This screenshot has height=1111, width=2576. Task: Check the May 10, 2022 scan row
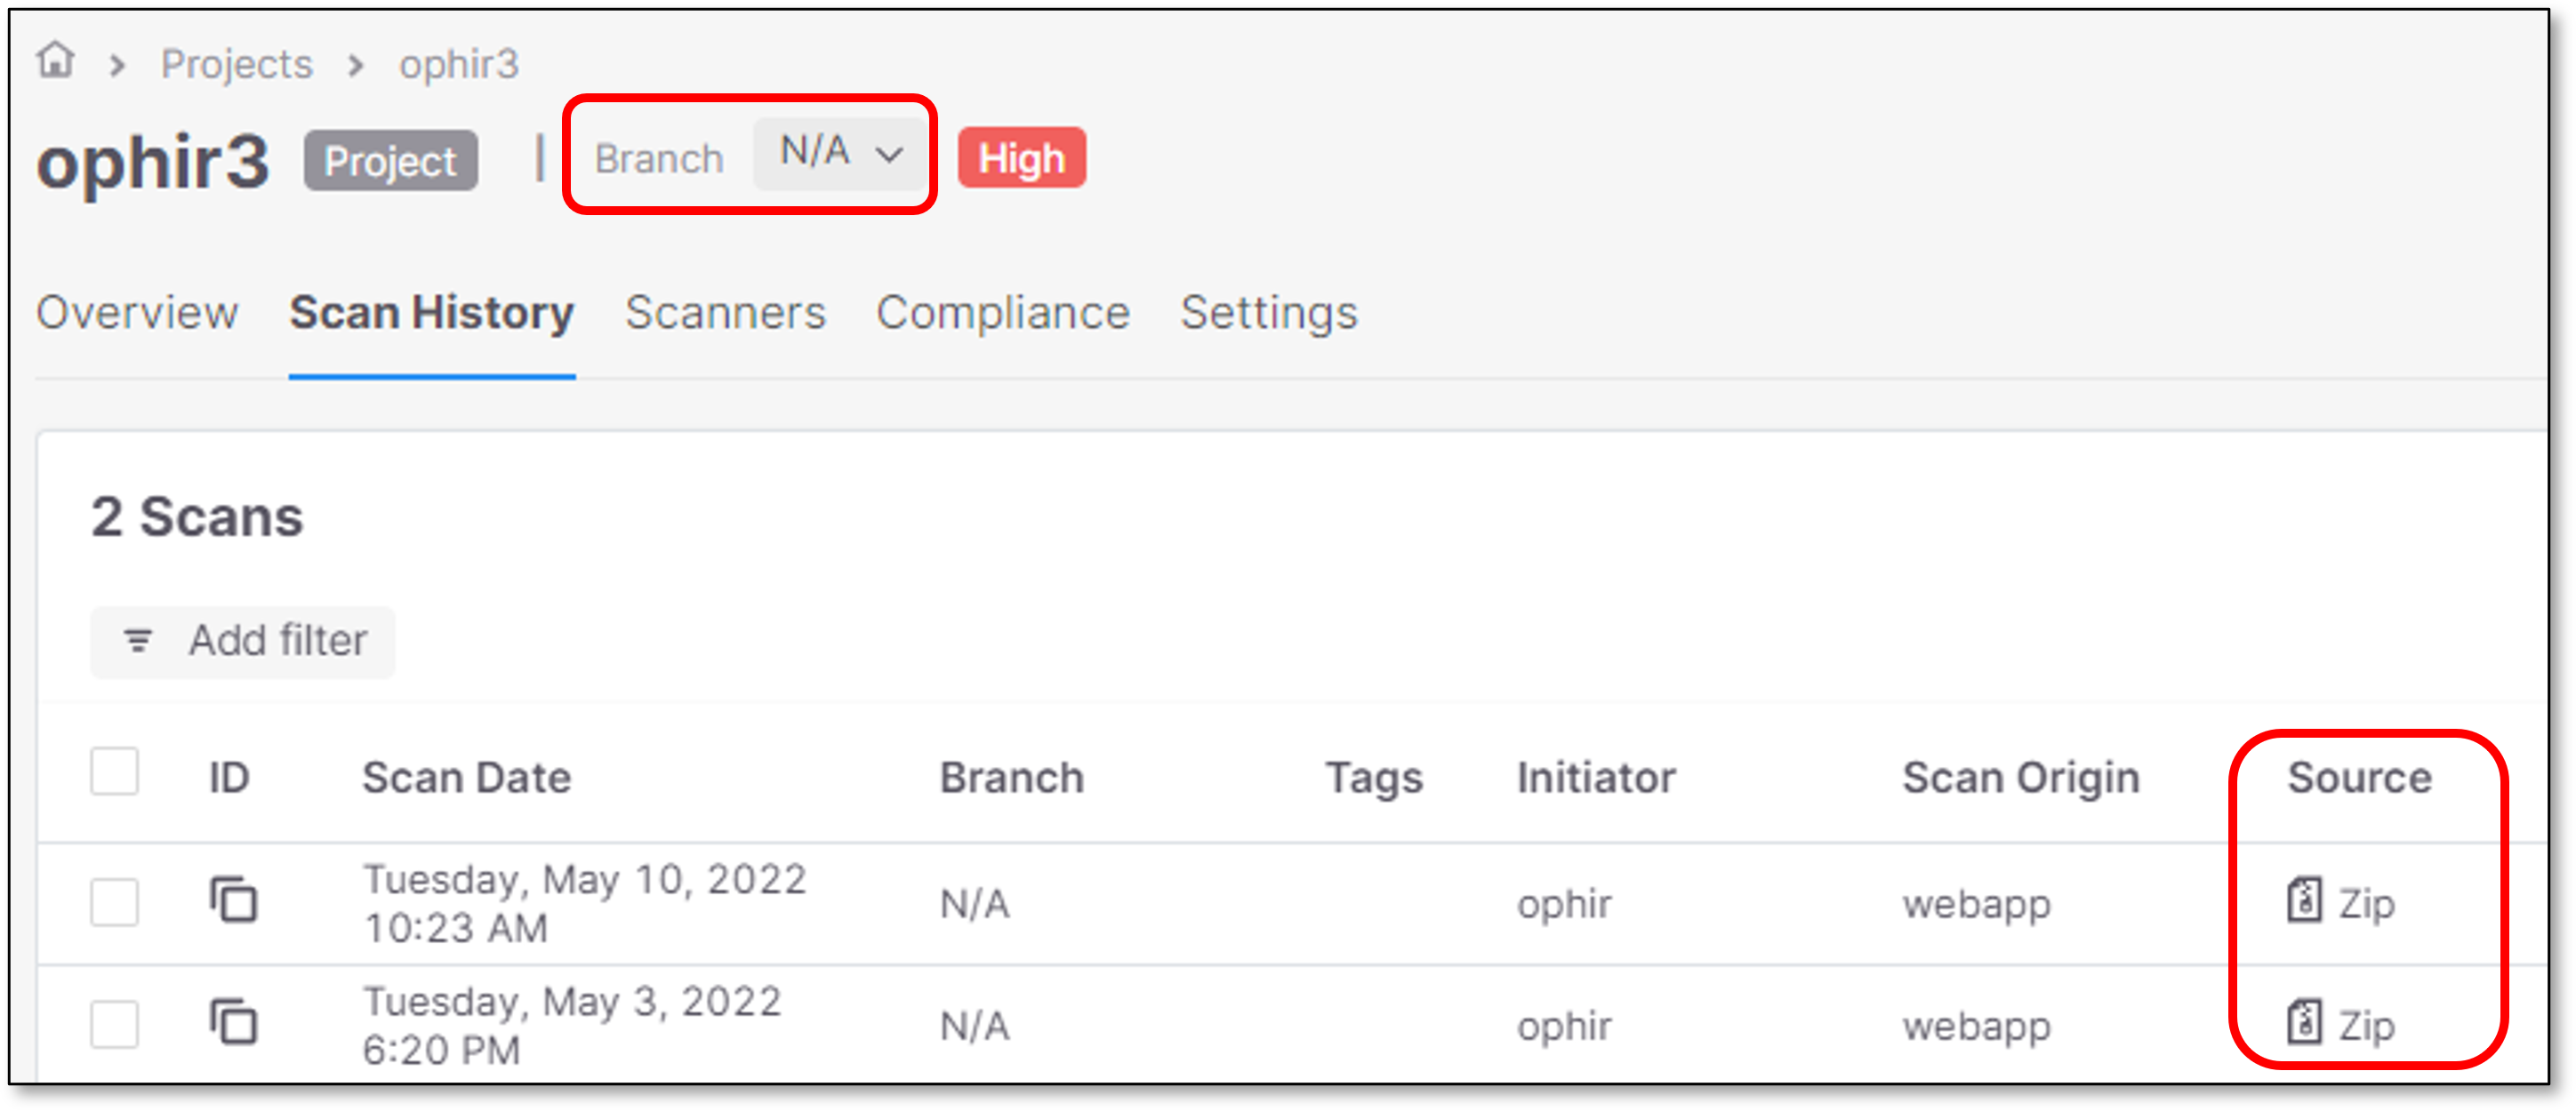(114, 902)
